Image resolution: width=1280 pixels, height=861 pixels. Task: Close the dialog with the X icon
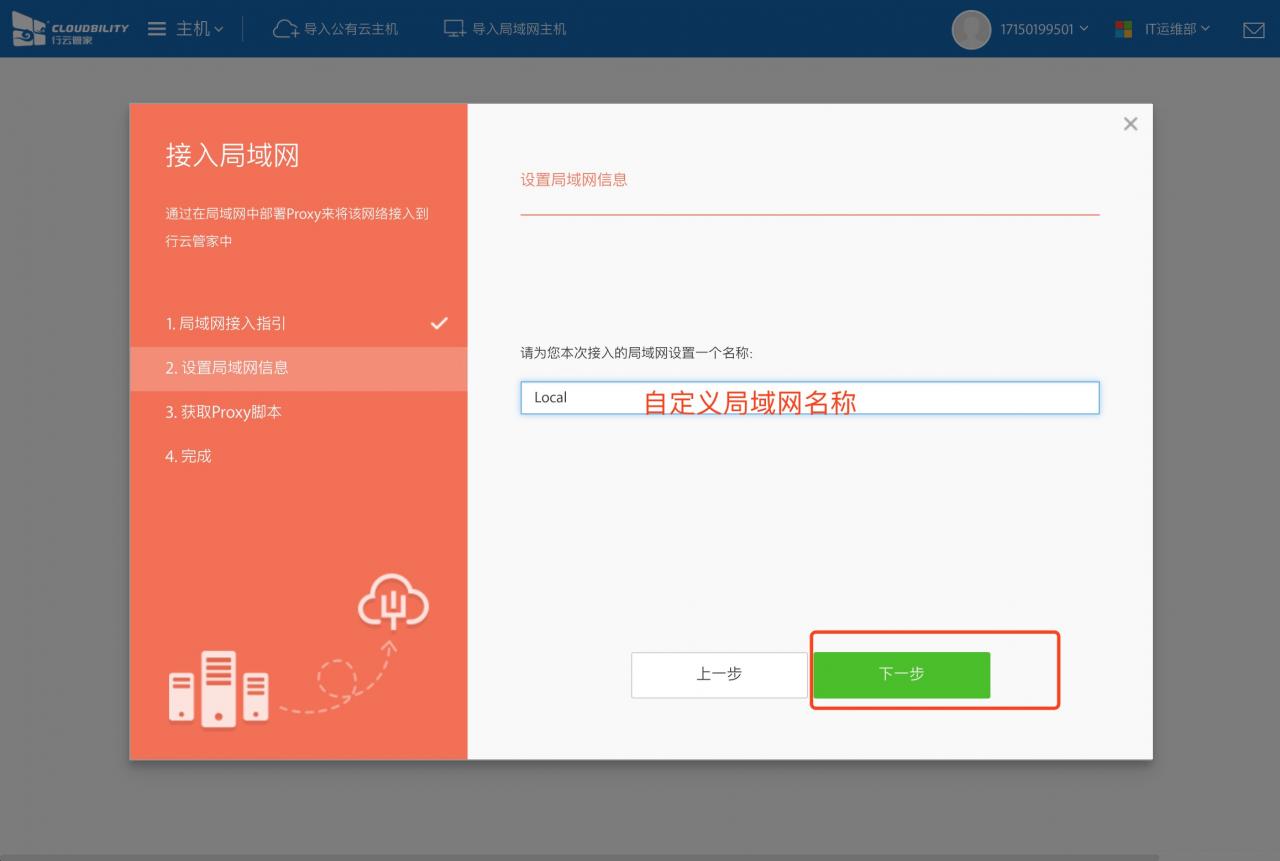[x=1130, y=124]
